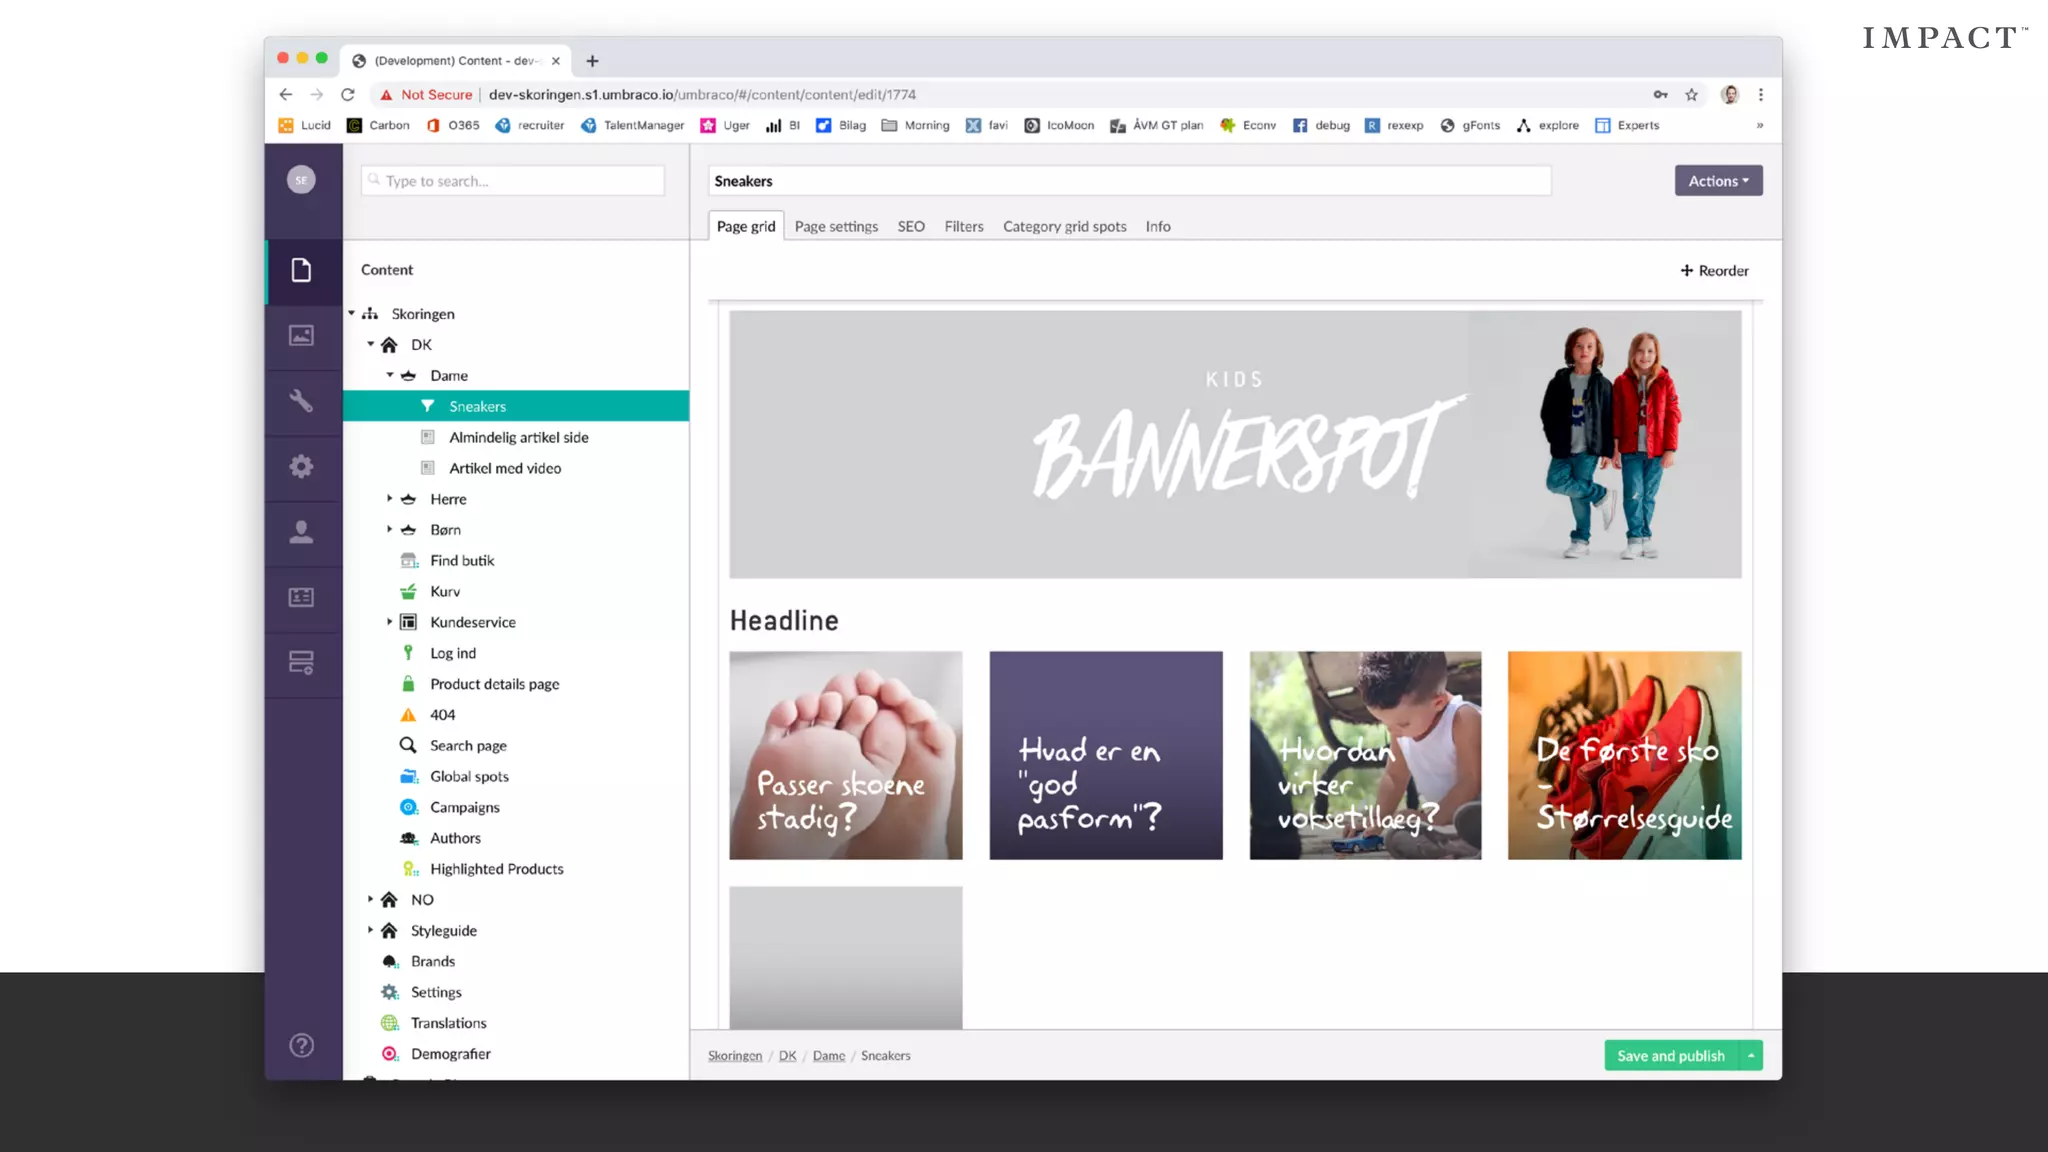Image resolution: width=2048 pixels, height=1152 pixels.
Task: Open the Users section icon in sidebar
Action: [301, 532]
